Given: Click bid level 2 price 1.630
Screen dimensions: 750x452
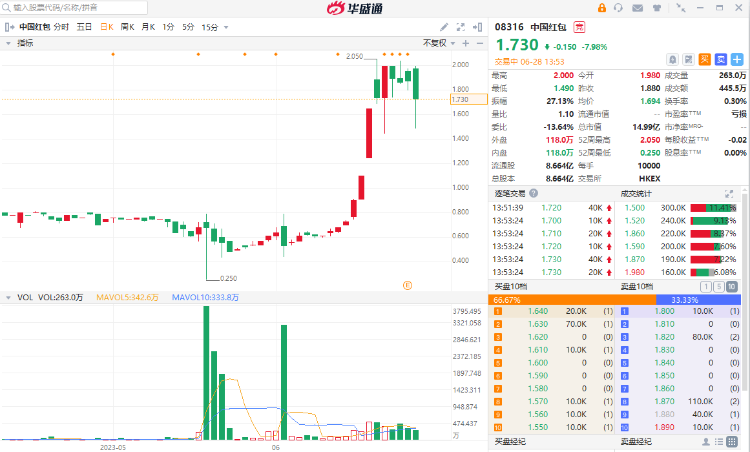Looking at the screenshot, I should 538,324.
